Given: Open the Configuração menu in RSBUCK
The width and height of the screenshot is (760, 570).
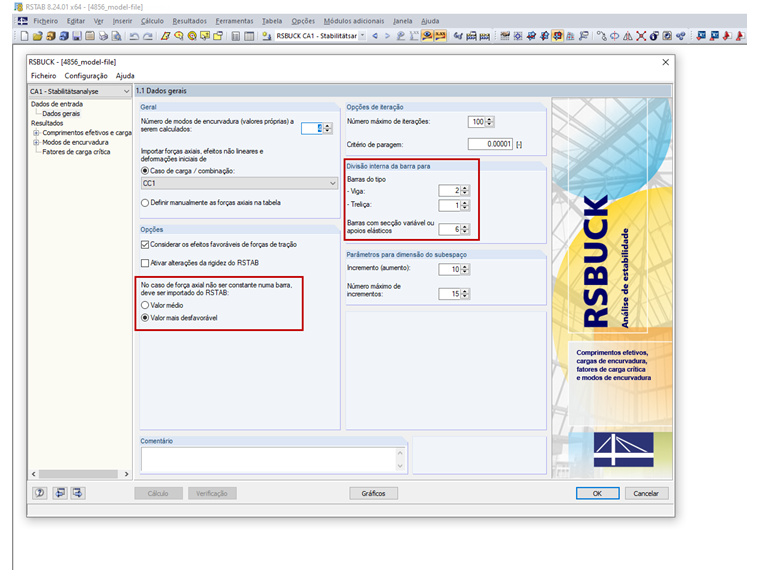Looking at the screenshot, I should tap(86, 76).
